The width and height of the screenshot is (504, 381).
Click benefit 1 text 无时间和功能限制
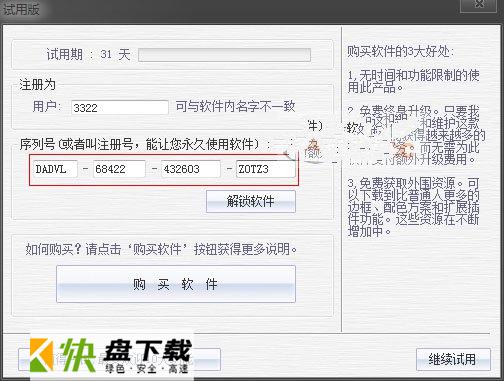tap(413, 81)
